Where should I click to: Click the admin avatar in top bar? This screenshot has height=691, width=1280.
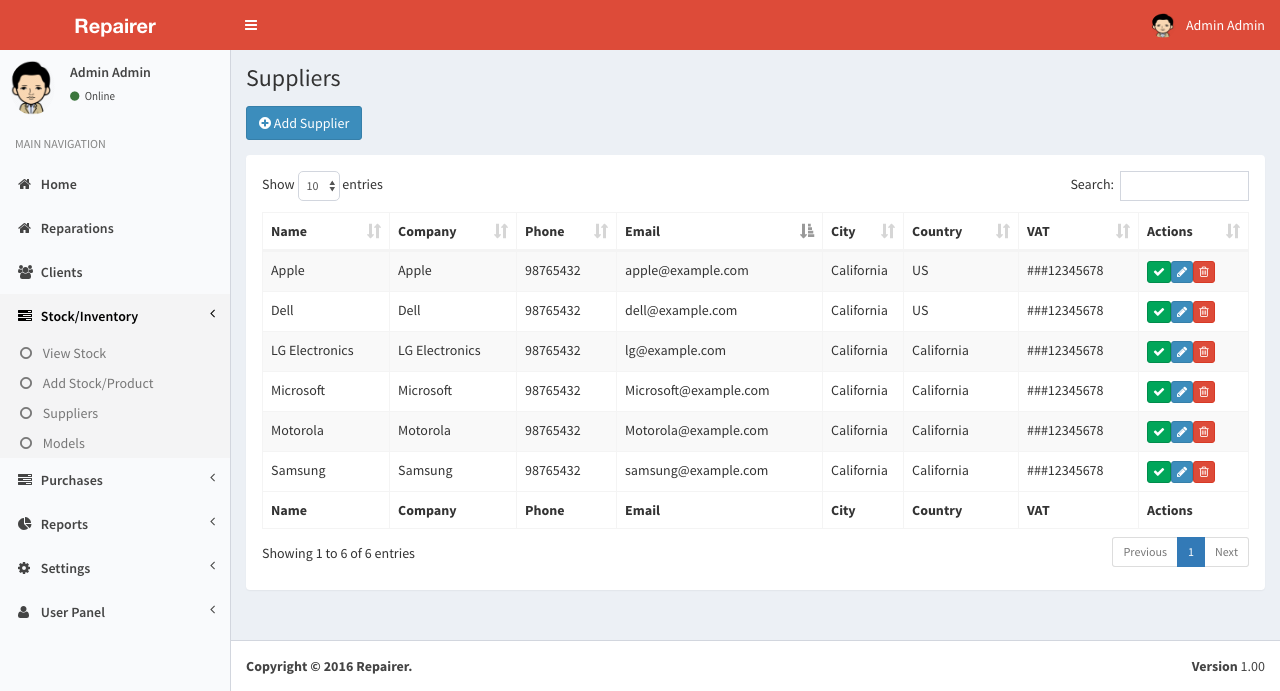pyautogui.click(x=1162, y=25)
